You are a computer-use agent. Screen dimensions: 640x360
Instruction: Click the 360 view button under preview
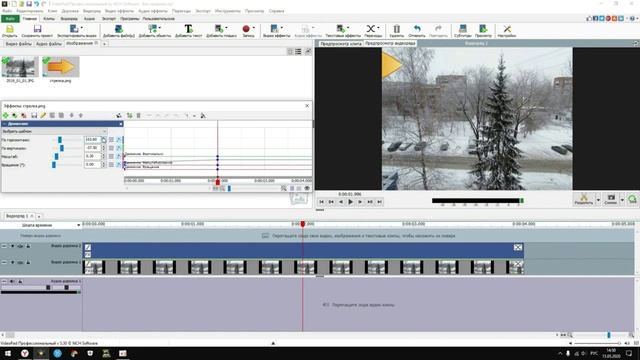tap(632, 199)
